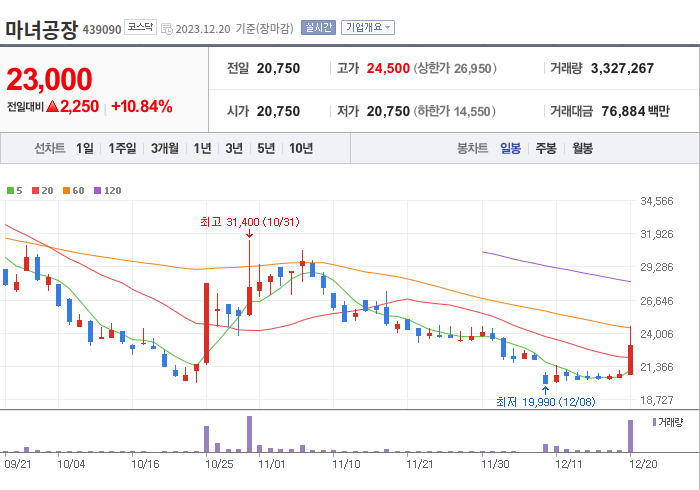The height and width of the screenshot is (490, 700).
Task: Click the green 5-day moving average legend
Action: click(15, 191)
